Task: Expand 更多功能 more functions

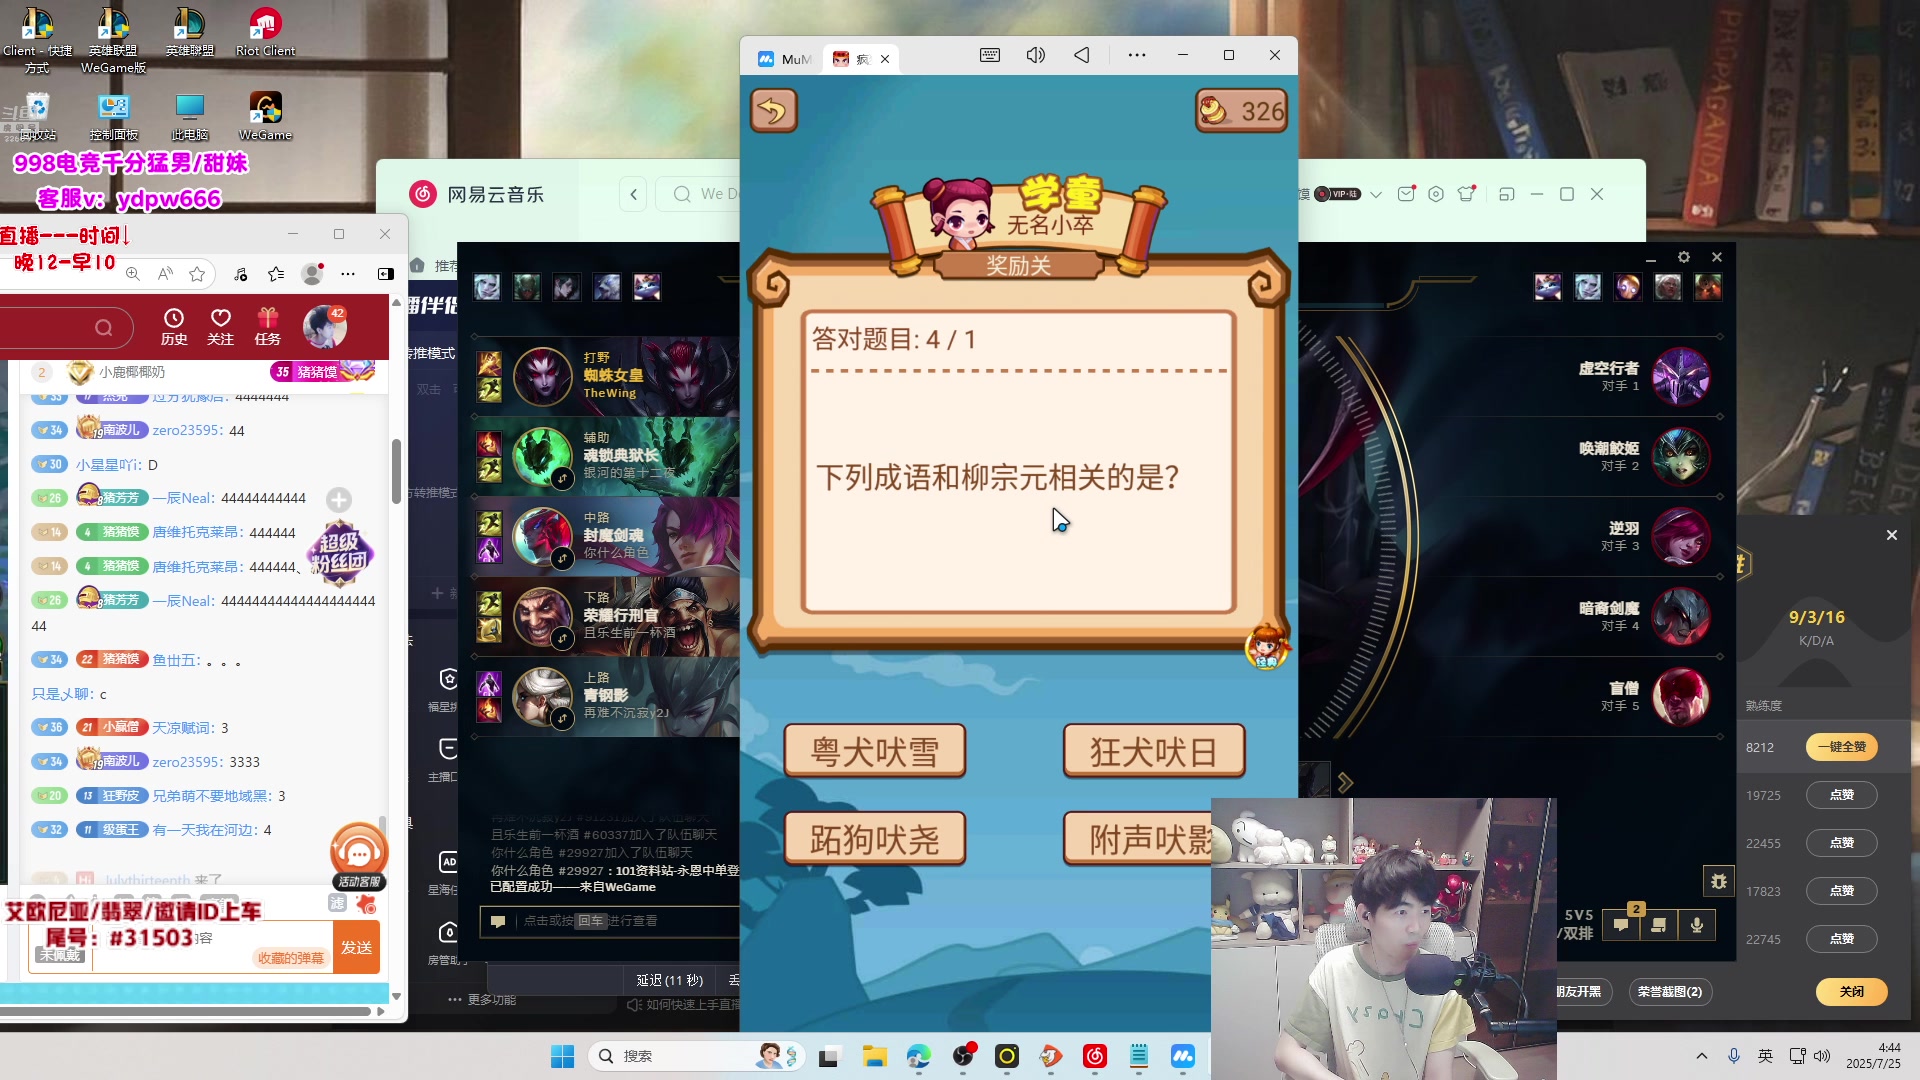Action: (482, 999)
